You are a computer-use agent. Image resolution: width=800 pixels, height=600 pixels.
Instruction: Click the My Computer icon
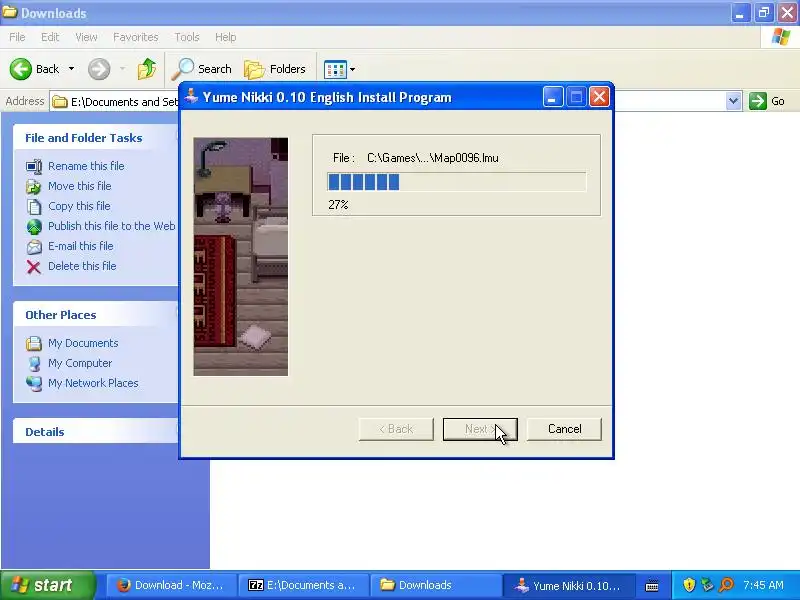click(x=34, y=363)
